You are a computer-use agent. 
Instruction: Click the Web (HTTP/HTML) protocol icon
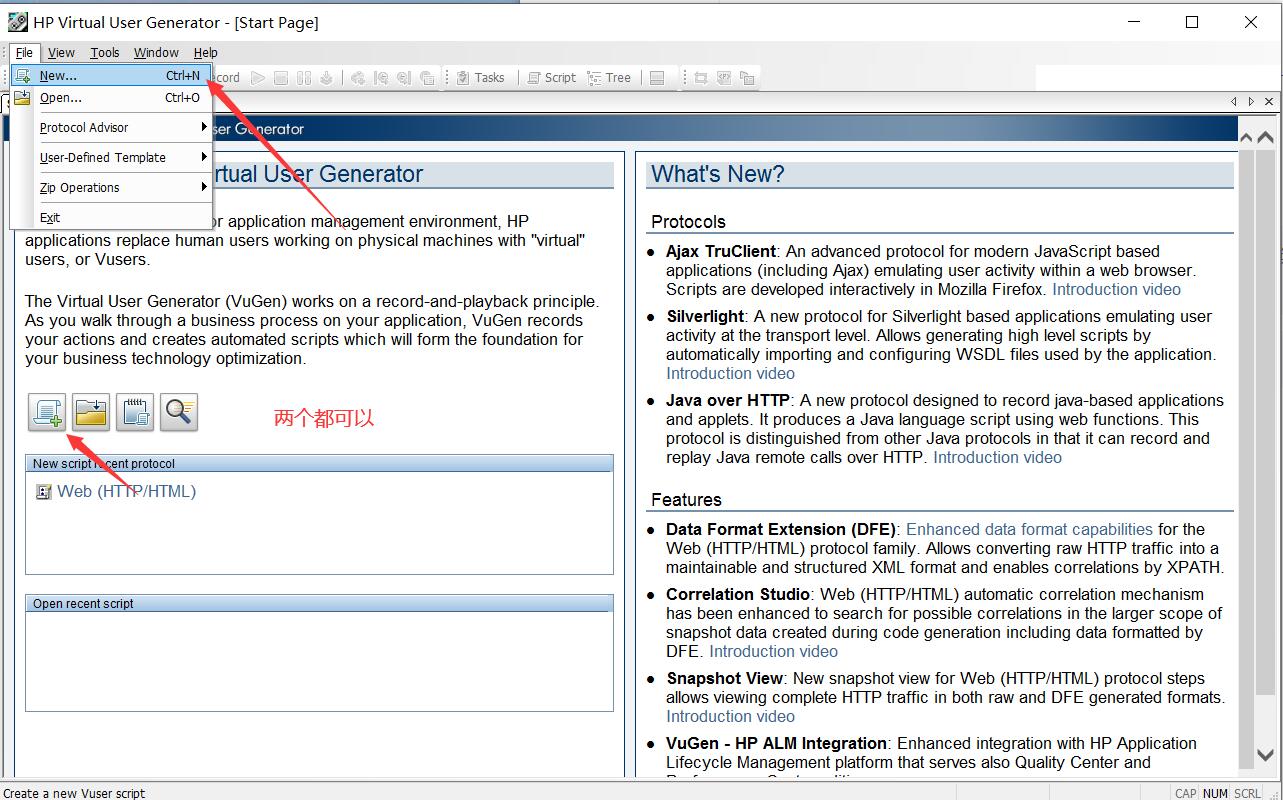pyautogui.click(x=43, y=492)
